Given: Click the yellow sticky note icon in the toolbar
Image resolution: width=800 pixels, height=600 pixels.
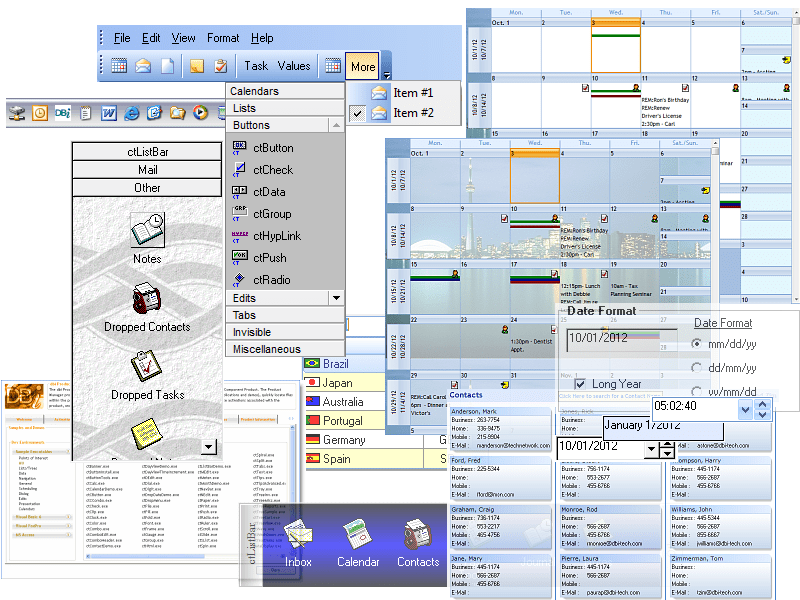Looking at the screenshot, I should pyautogui.click(x=196, y=66).
